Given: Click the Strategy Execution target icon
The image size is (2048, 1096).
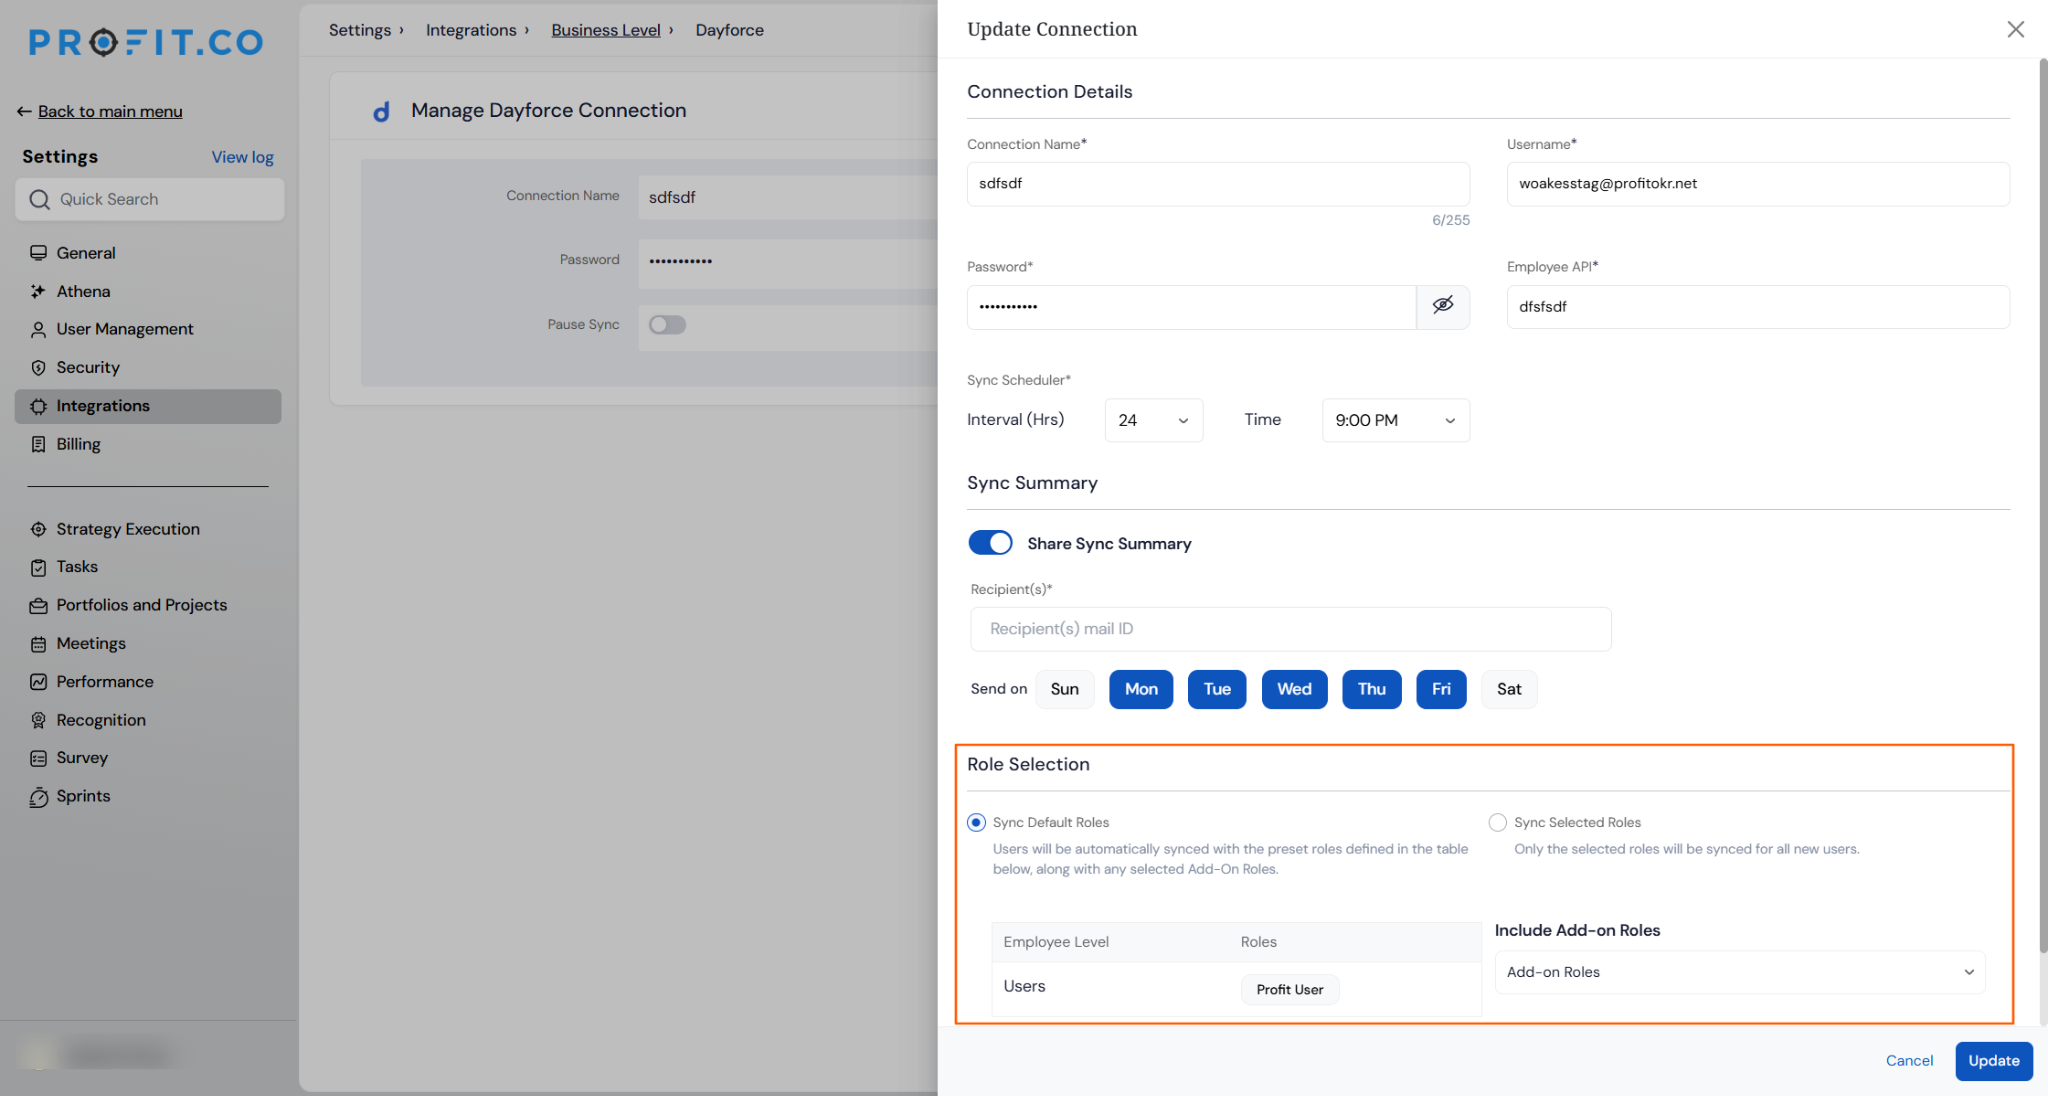Looking at the screenshot, I should point(38,529).
